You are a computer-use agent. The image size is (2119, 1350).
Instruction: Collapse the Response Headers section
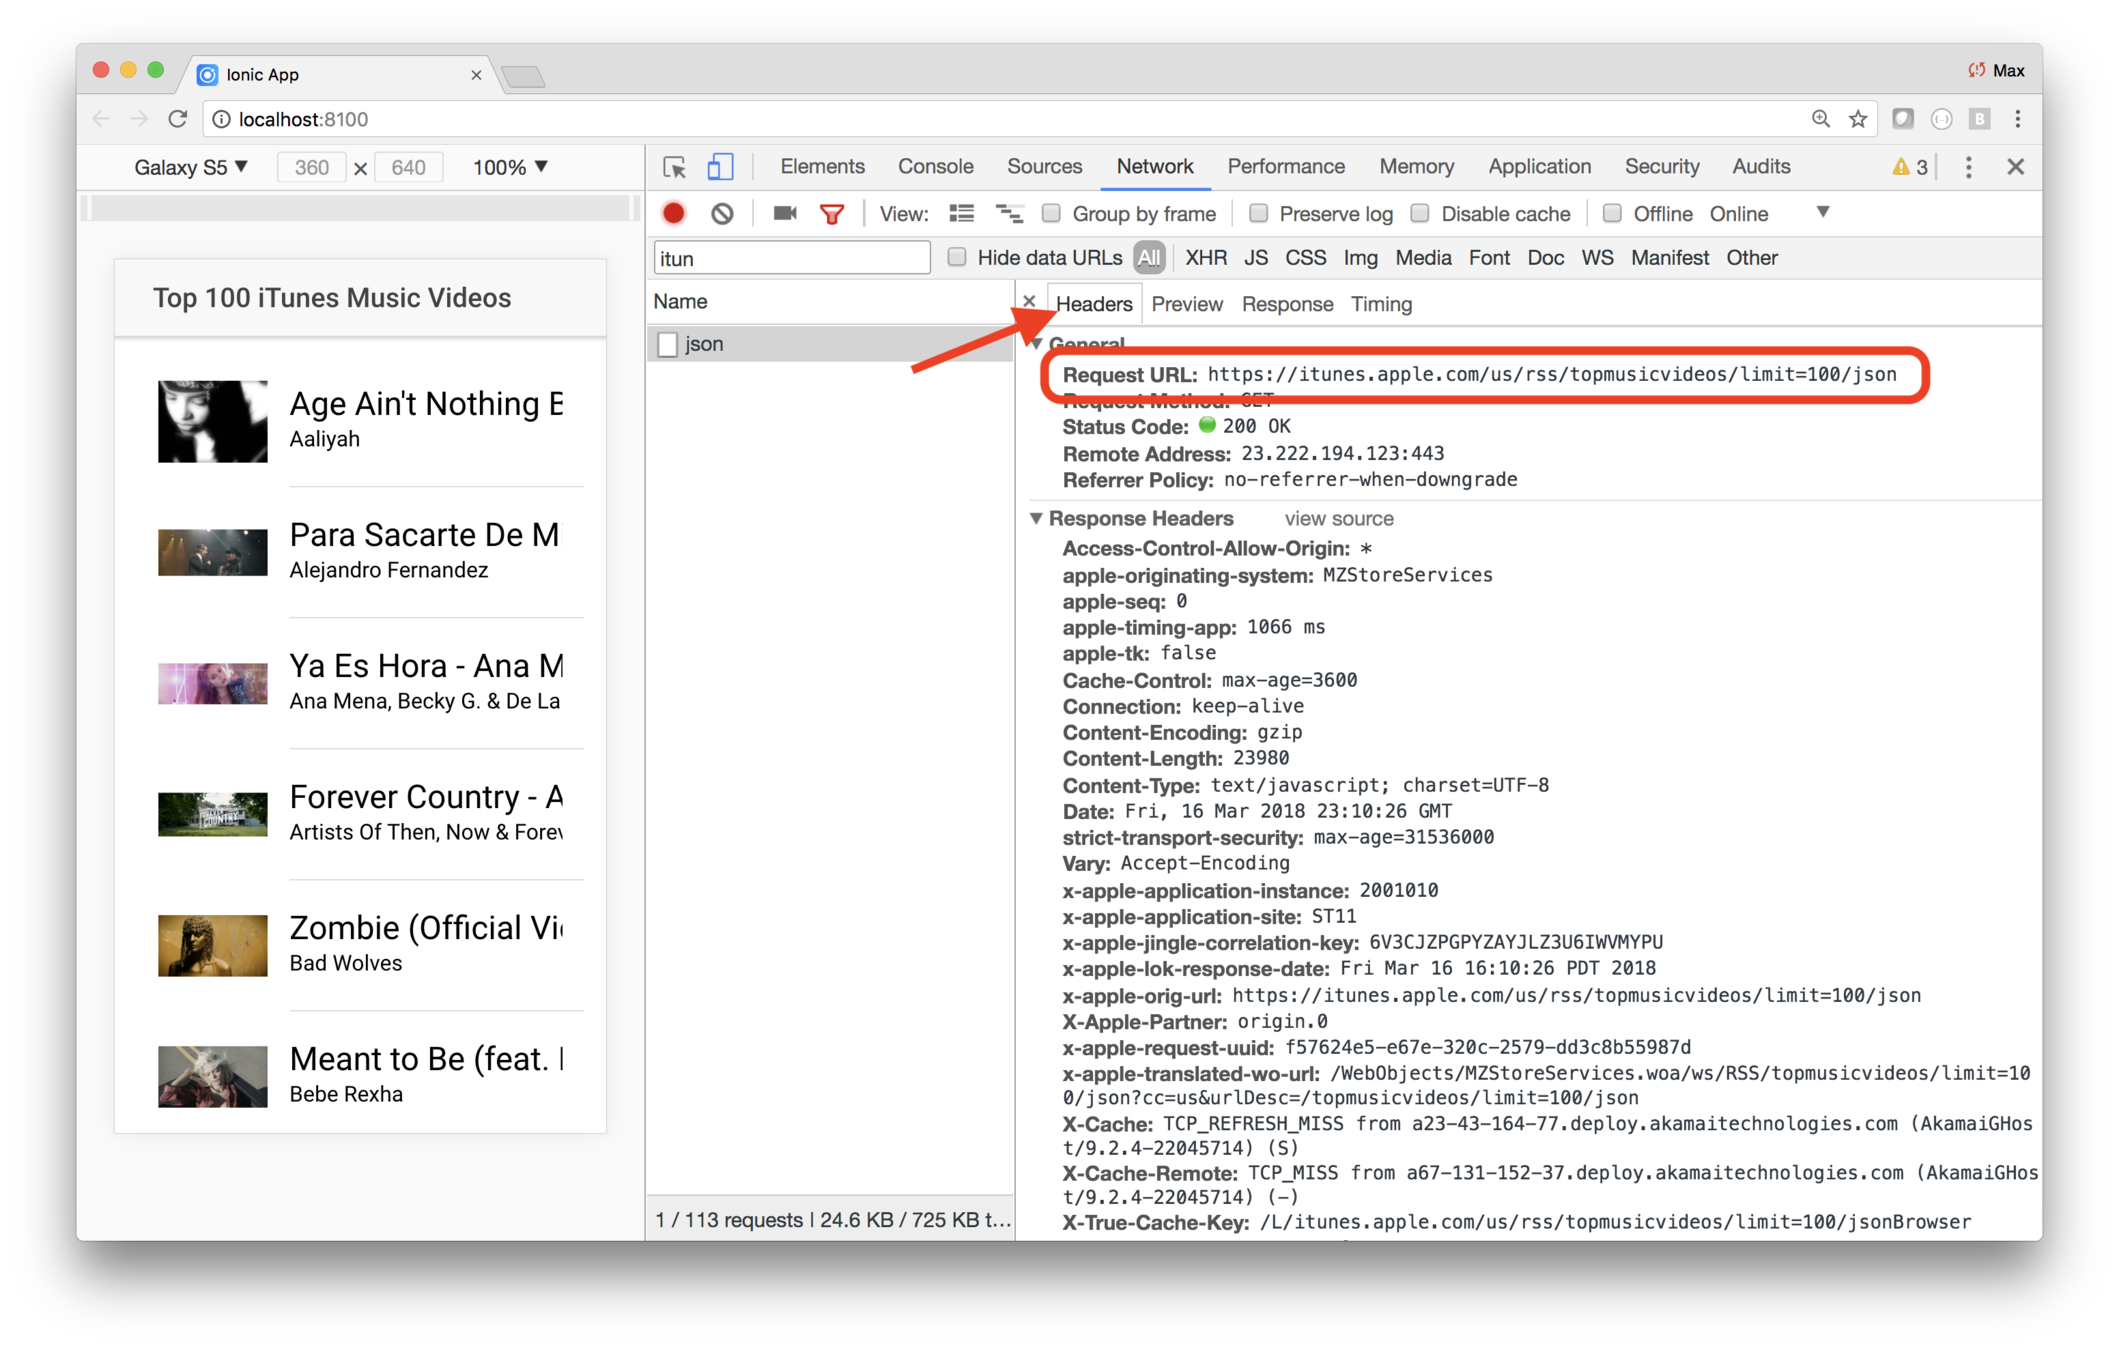tap(1037, 518)
